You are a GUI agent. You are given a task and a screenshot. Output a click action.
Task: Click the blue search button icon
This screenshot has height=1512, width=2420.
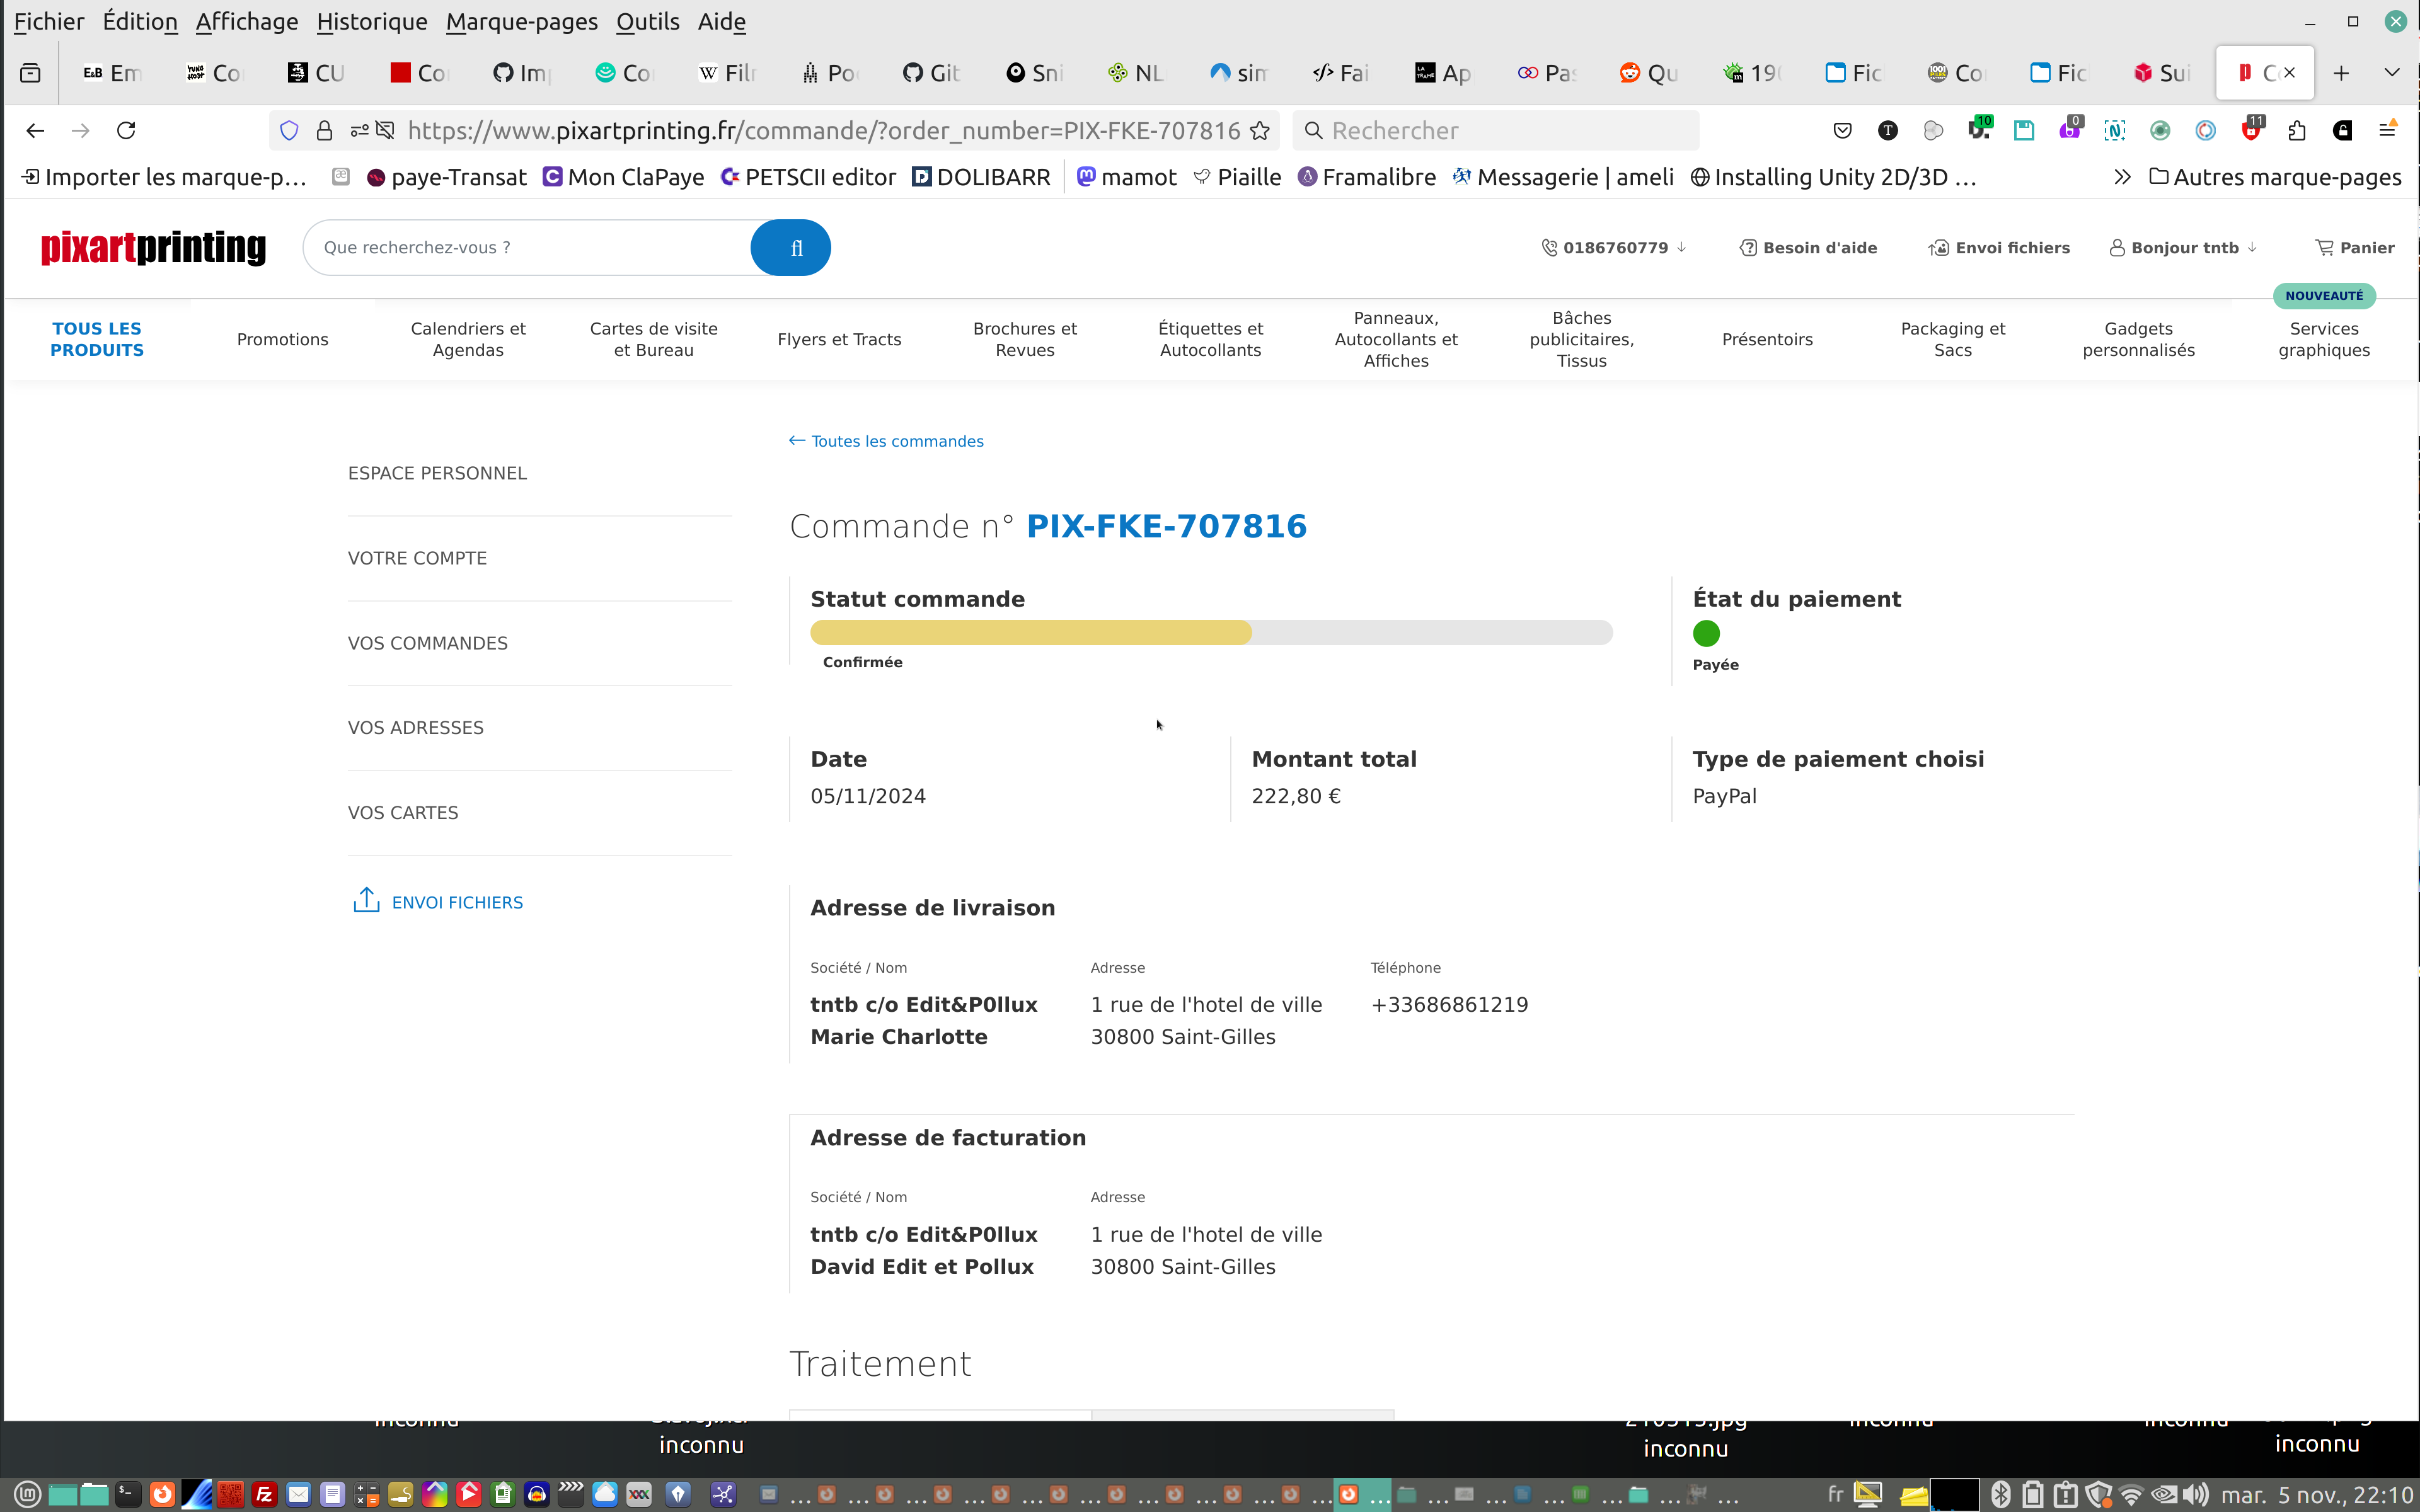coord(791,248)
